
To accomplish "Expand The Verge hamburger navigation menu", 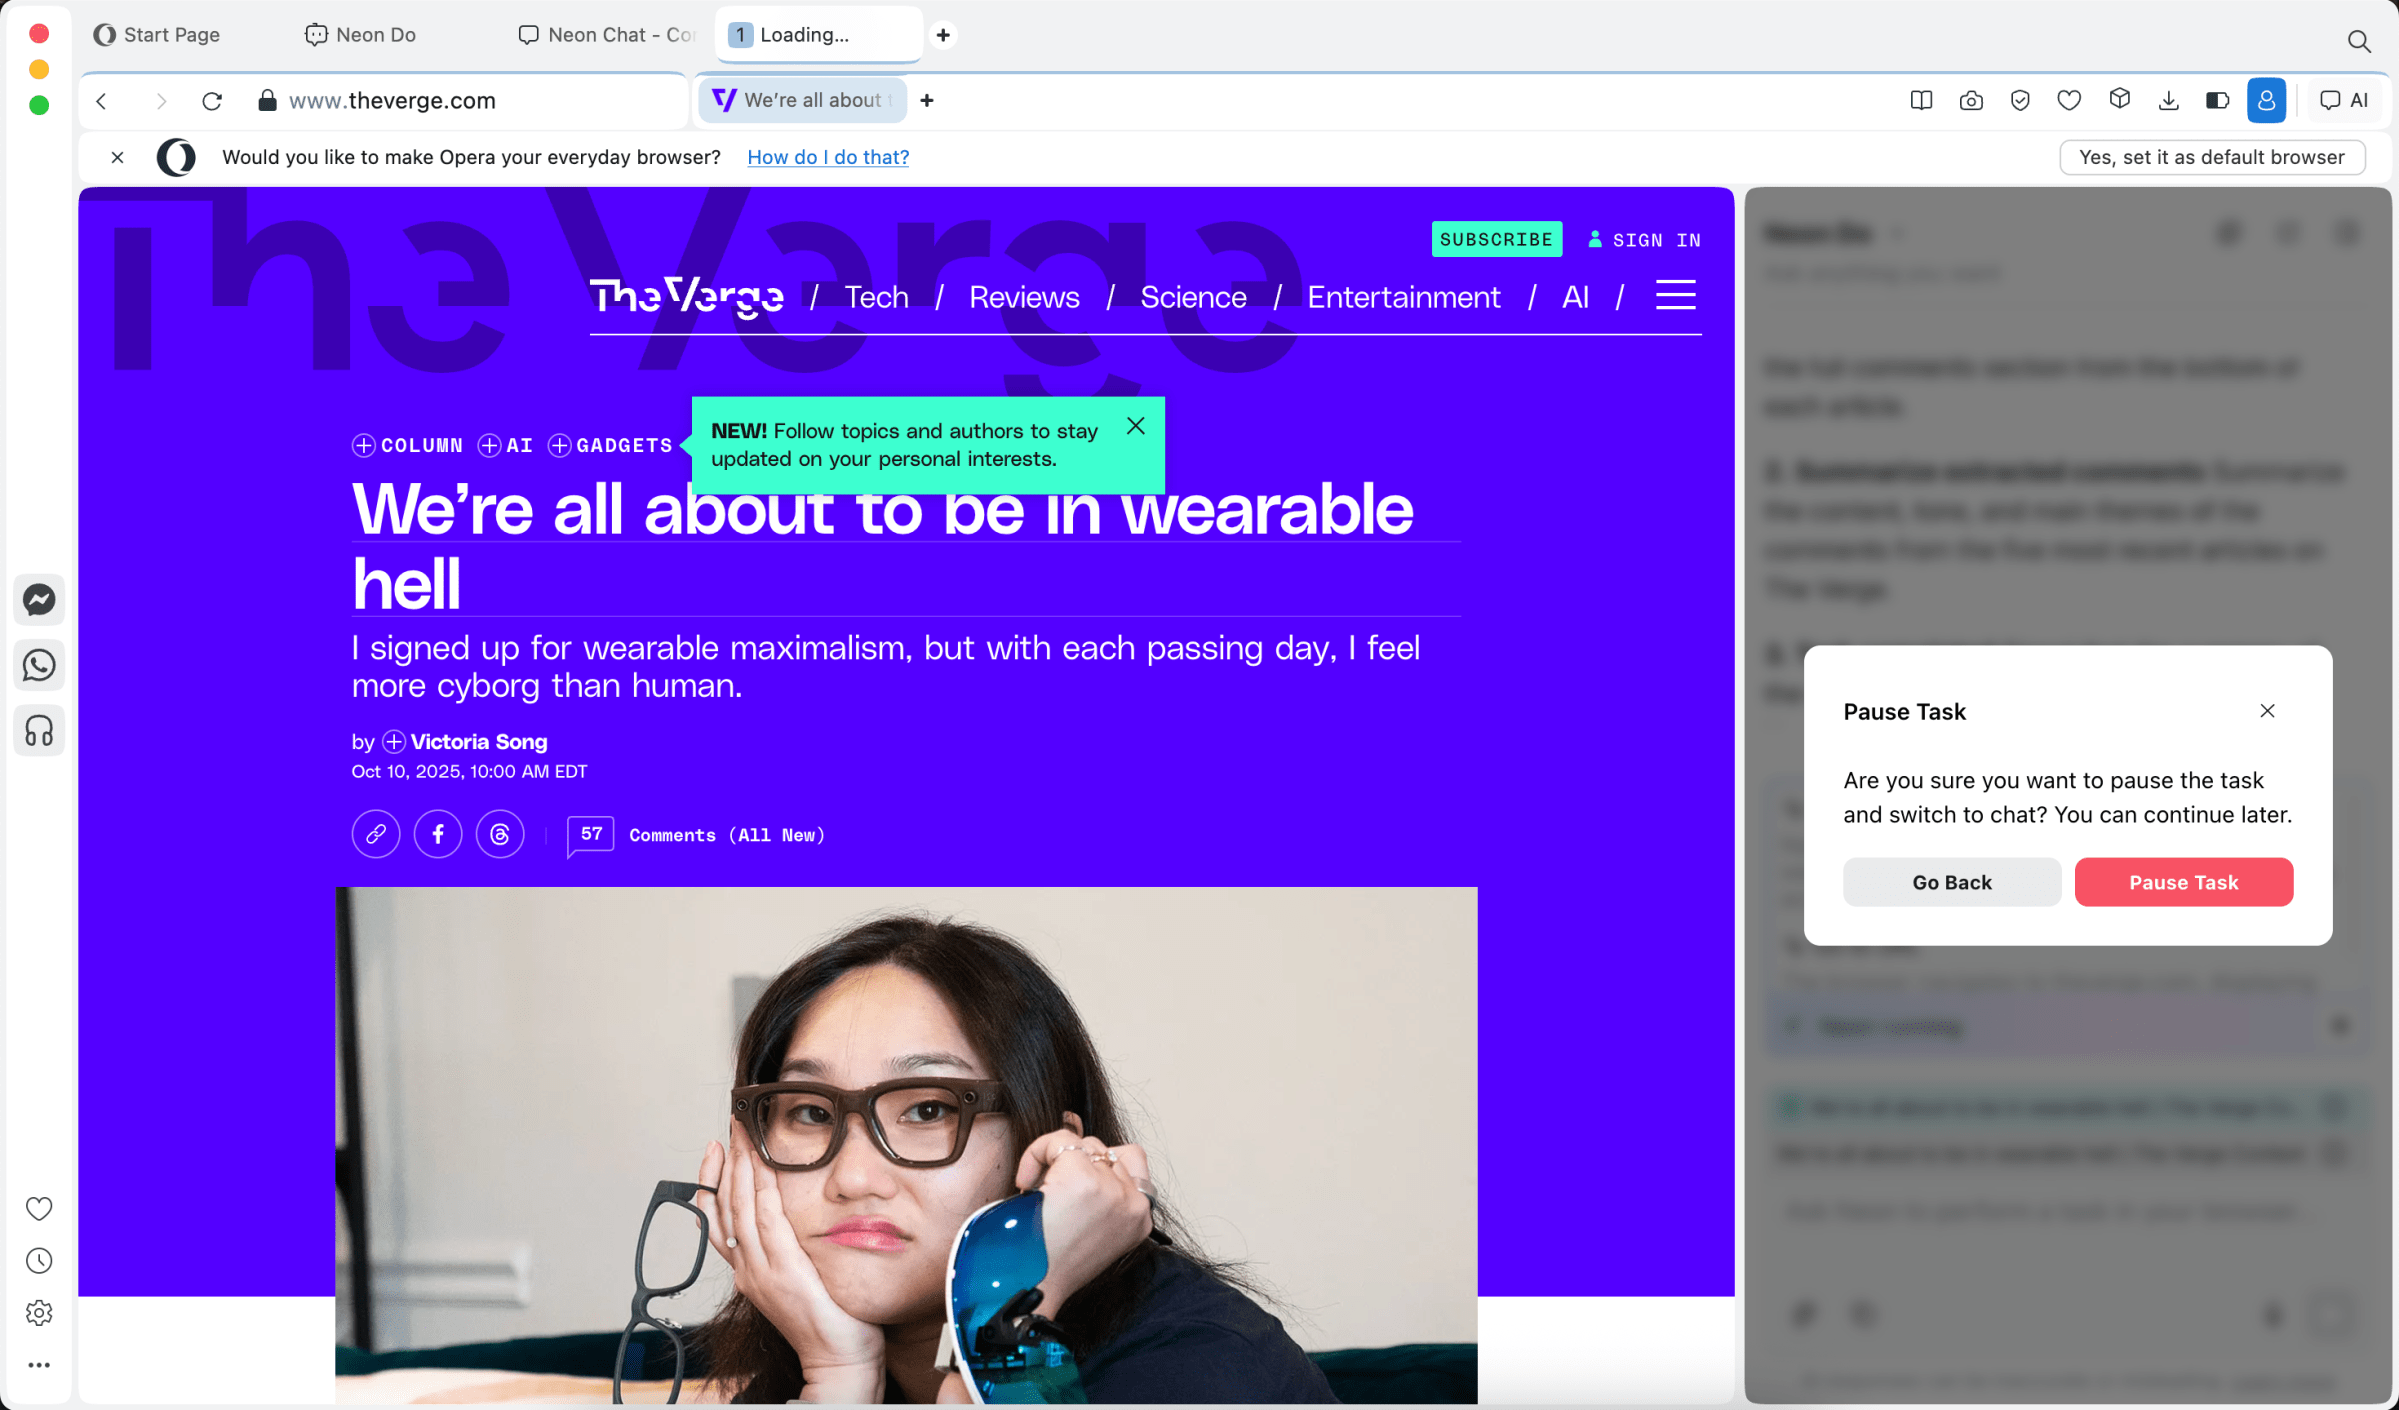I will click(1675, 295).
